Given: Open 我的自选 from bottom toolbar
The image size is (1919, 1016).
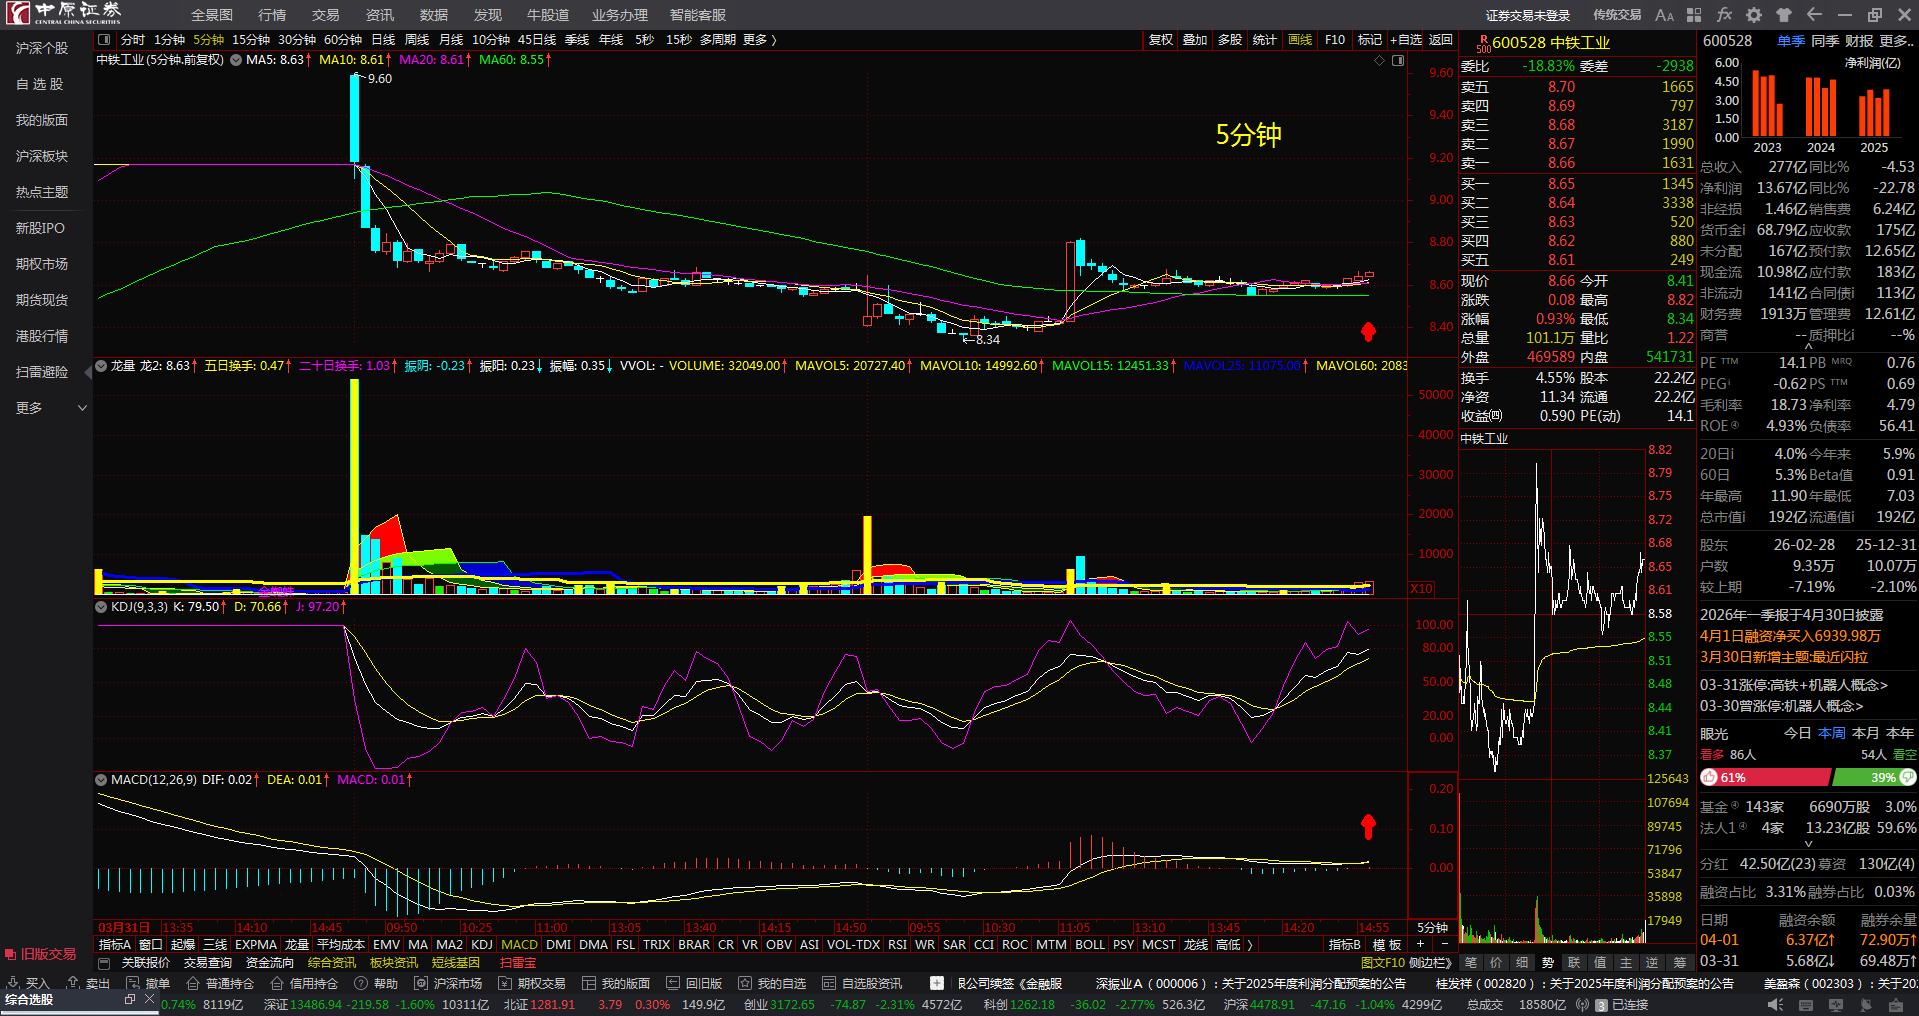Looking at the screenshot, I should tap(772, 983).
